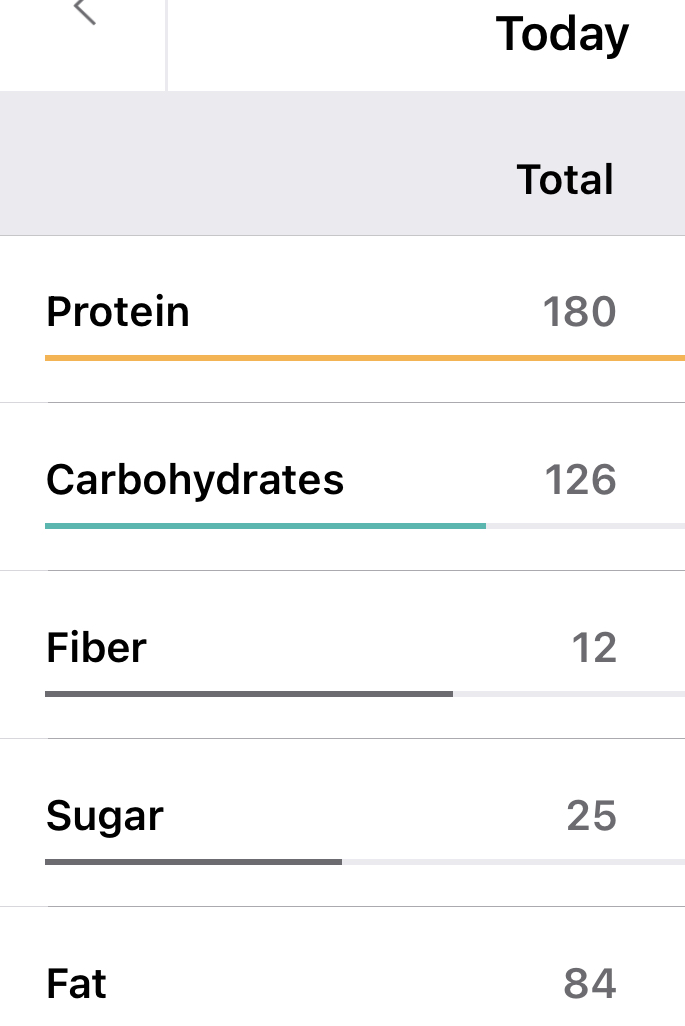This screenshot has height=1026, width=685.
Task: Click the Protein total value 180
Action: [580, 312]
